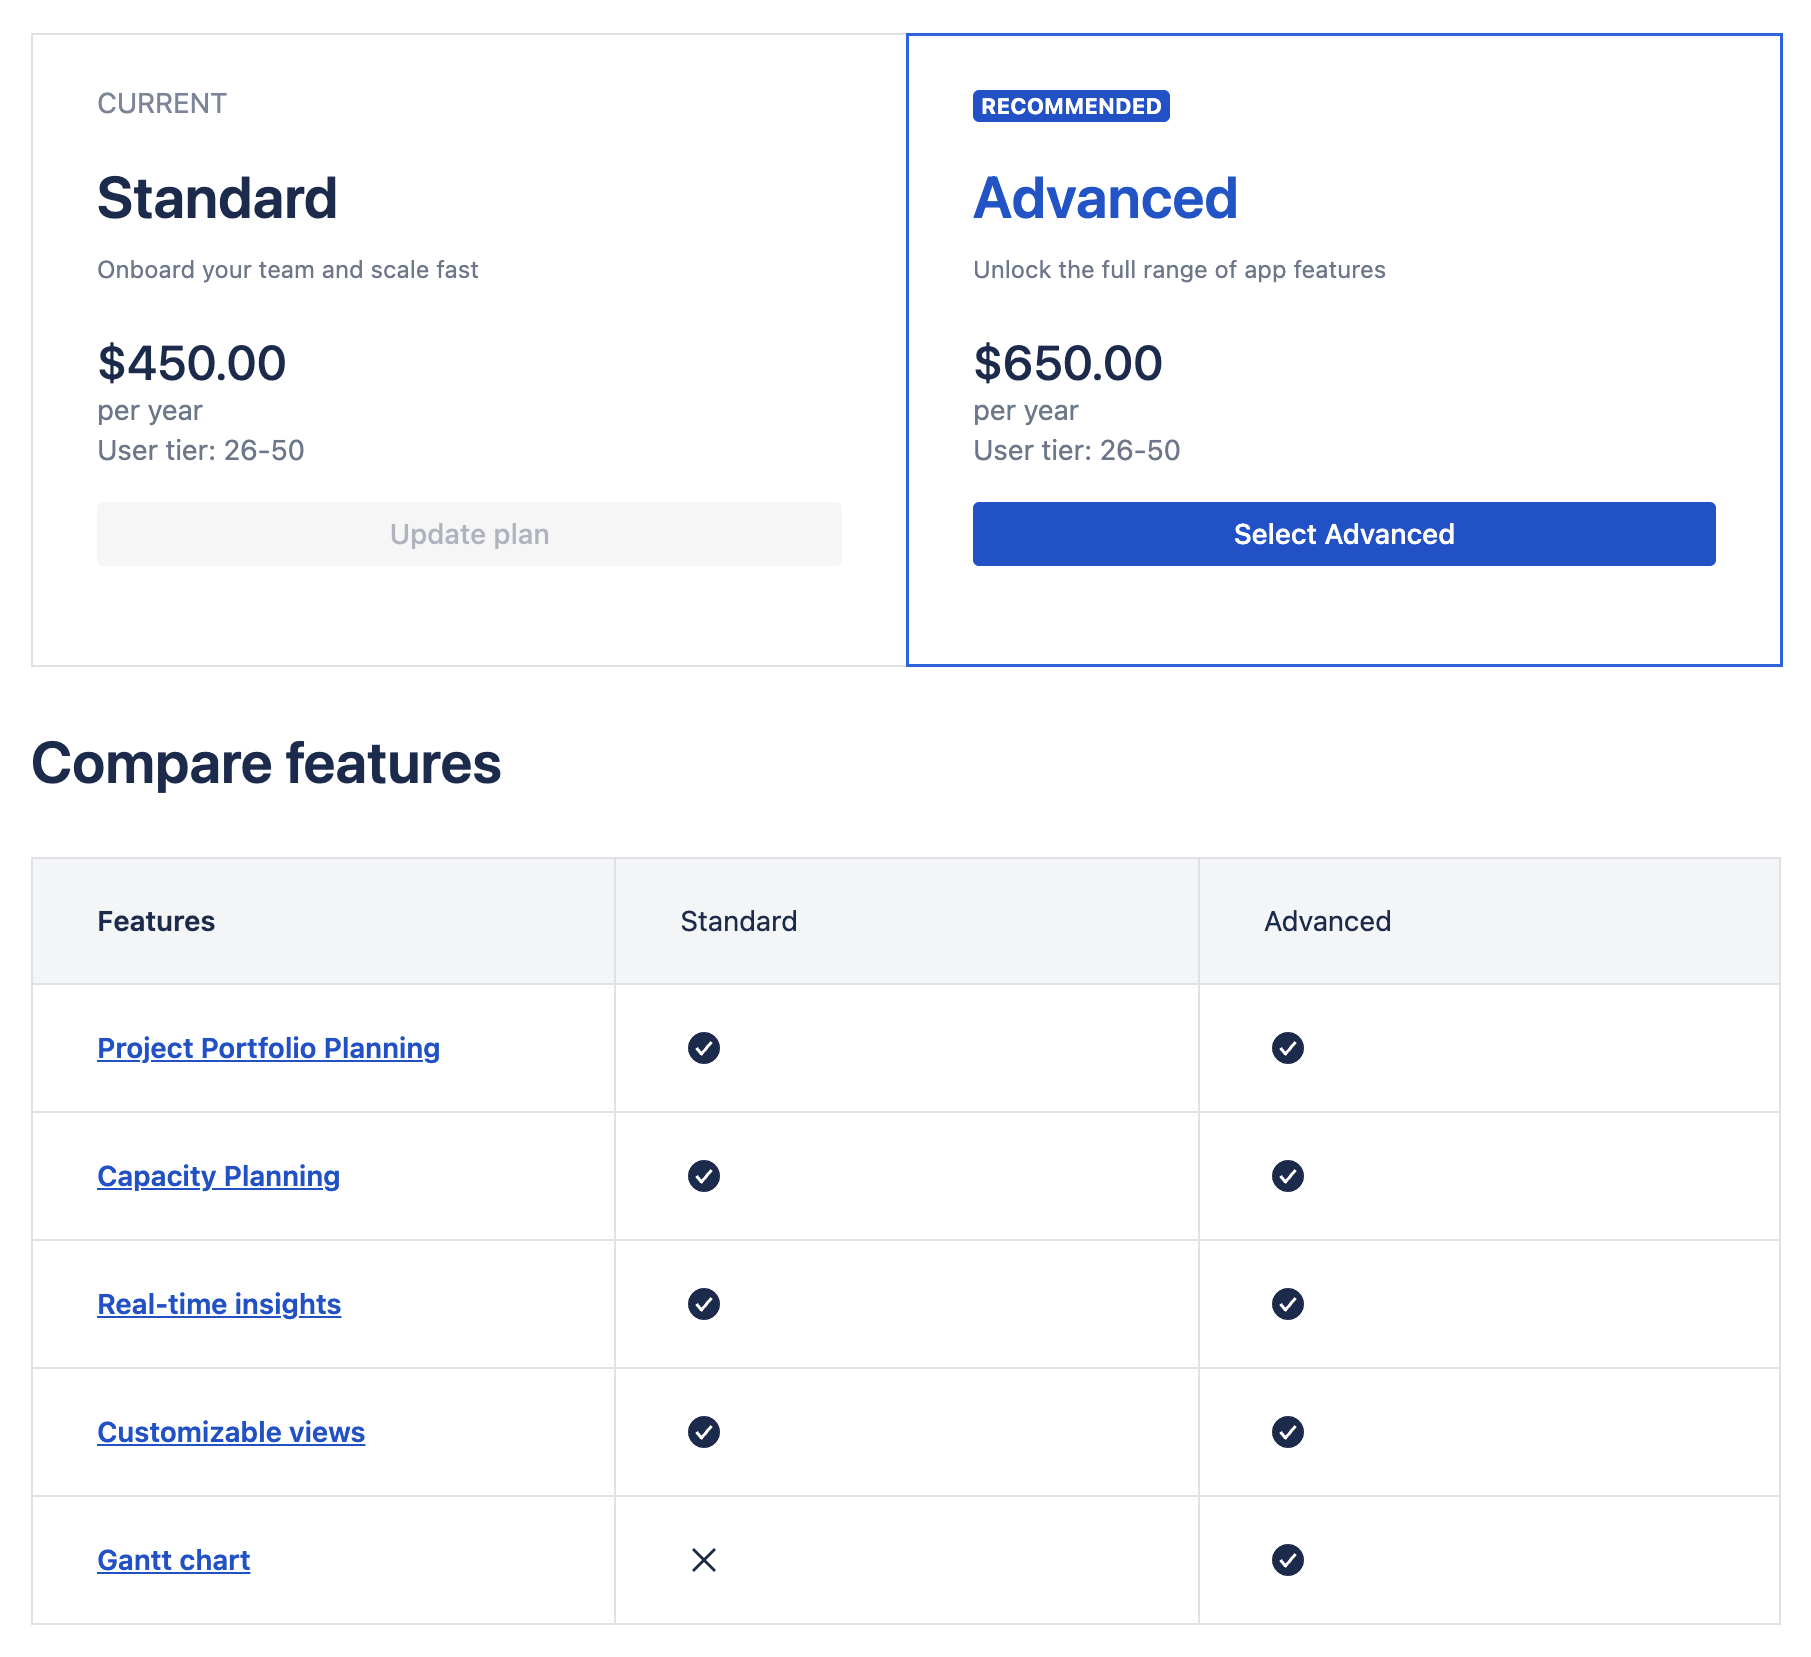Open the Project Portfolio Planning link
1811x1657 pixels.
(x=268, y=1048)
